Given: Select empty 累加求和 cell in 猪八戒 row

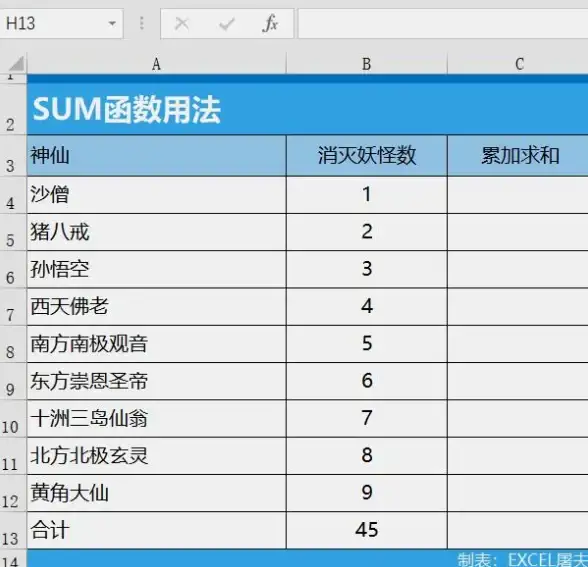Looking at the screenshot, I should (x=518, y=232).
